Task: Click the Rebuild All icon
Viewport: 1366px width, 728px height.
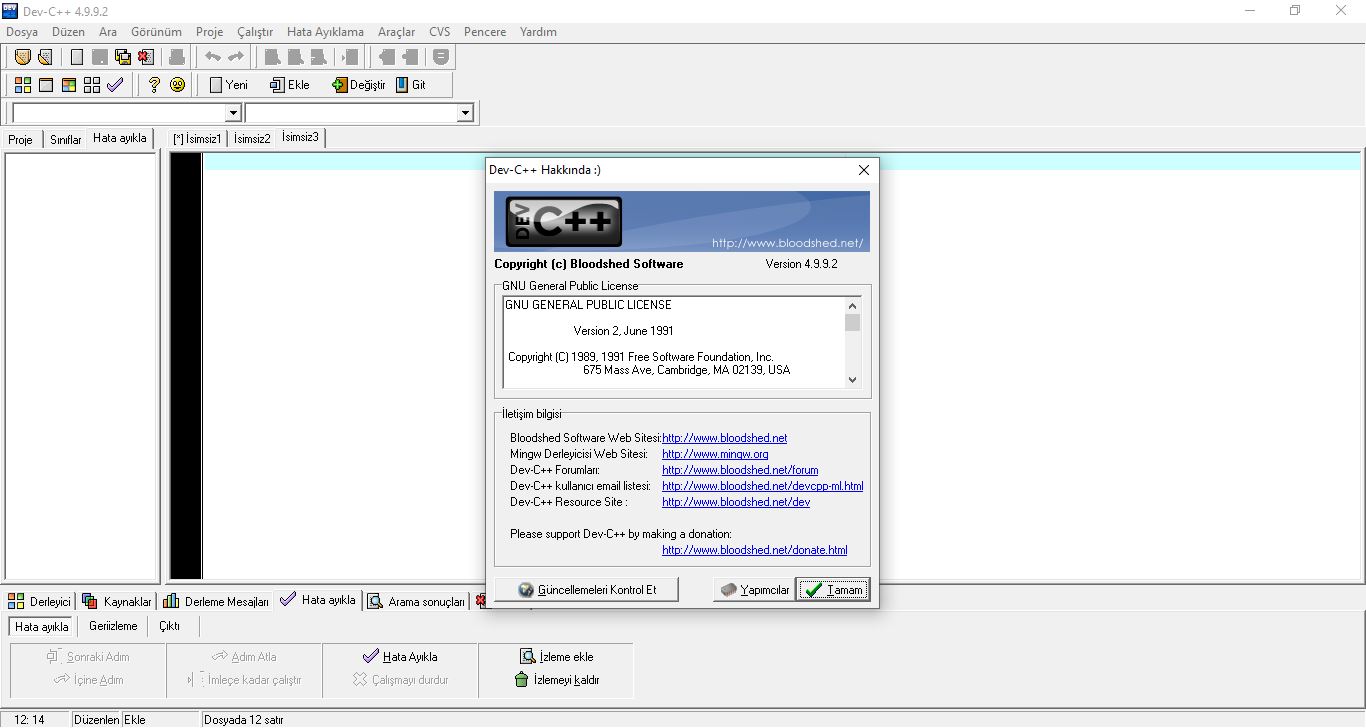Action: [92, 85]
